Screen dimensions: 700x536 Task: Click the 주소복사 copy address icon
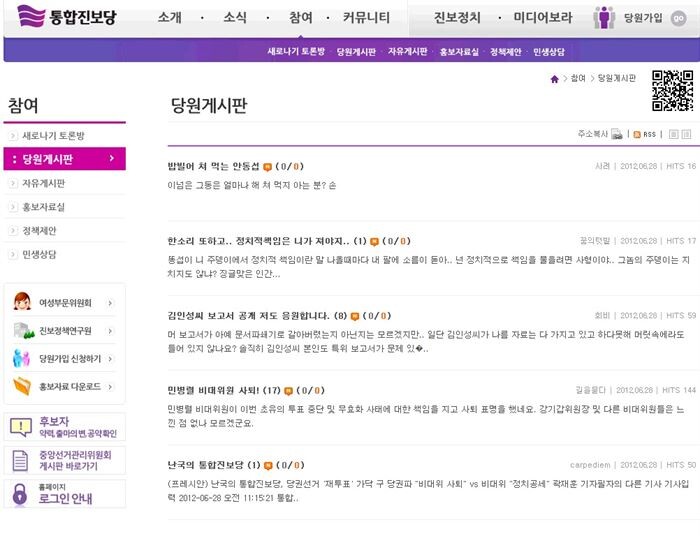tap(617, 133)
